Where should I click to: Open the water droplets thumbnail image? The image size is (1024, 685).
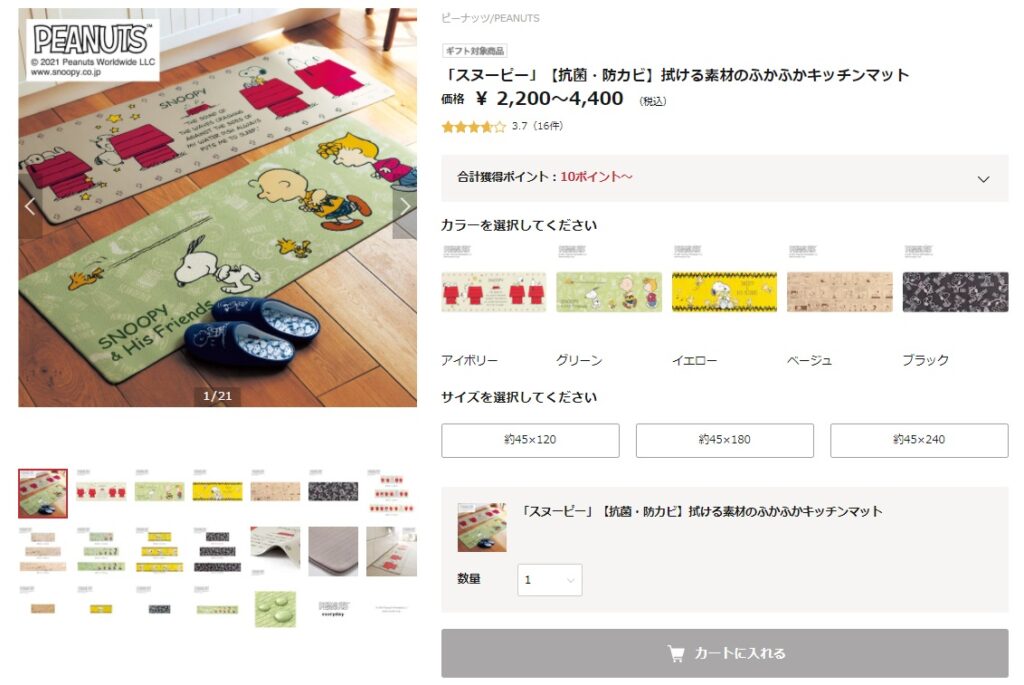pos(275,609)
